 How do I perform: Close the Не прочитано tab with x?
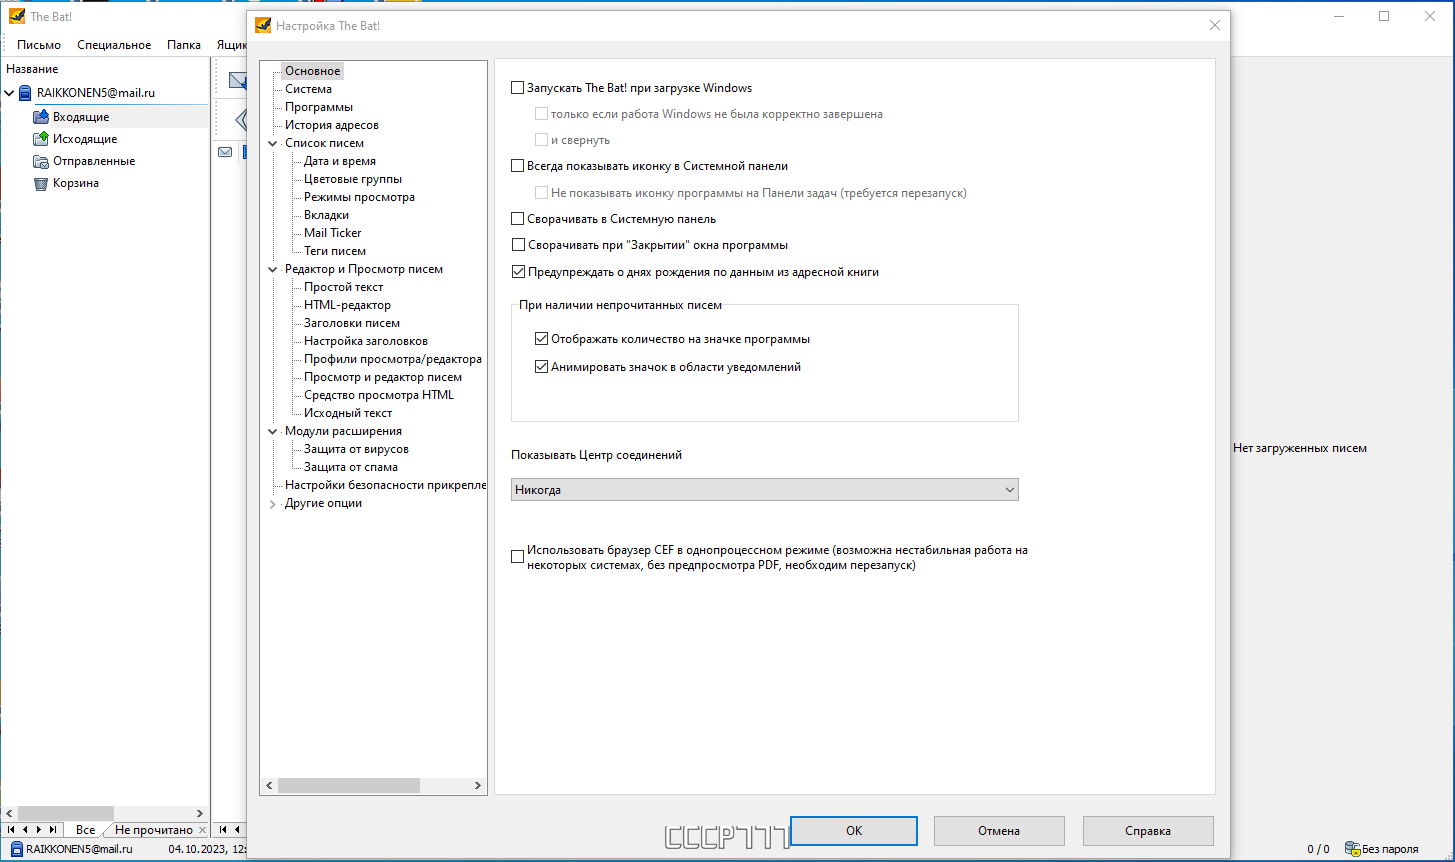point(202,830)
